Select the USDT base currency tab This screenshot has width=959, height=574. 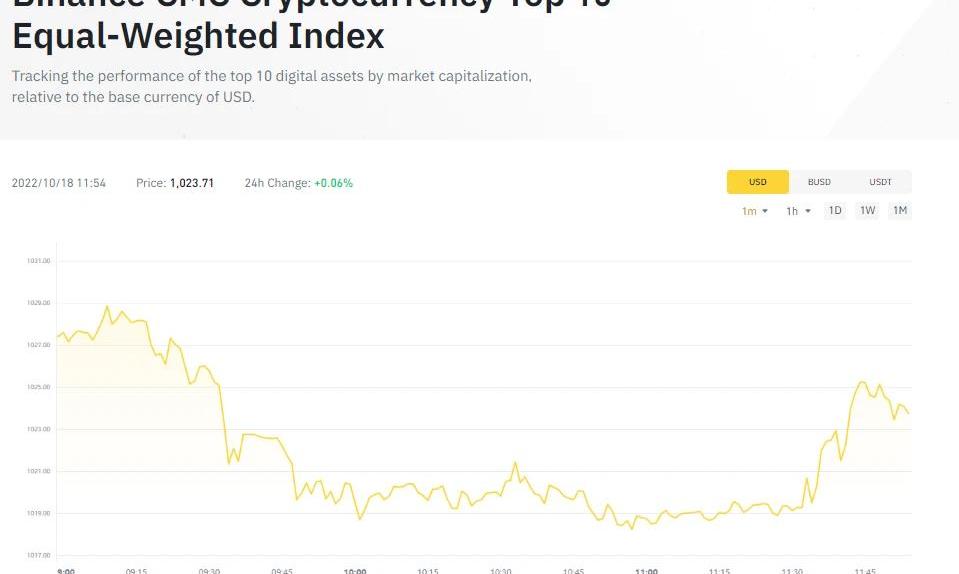[880, 182]
